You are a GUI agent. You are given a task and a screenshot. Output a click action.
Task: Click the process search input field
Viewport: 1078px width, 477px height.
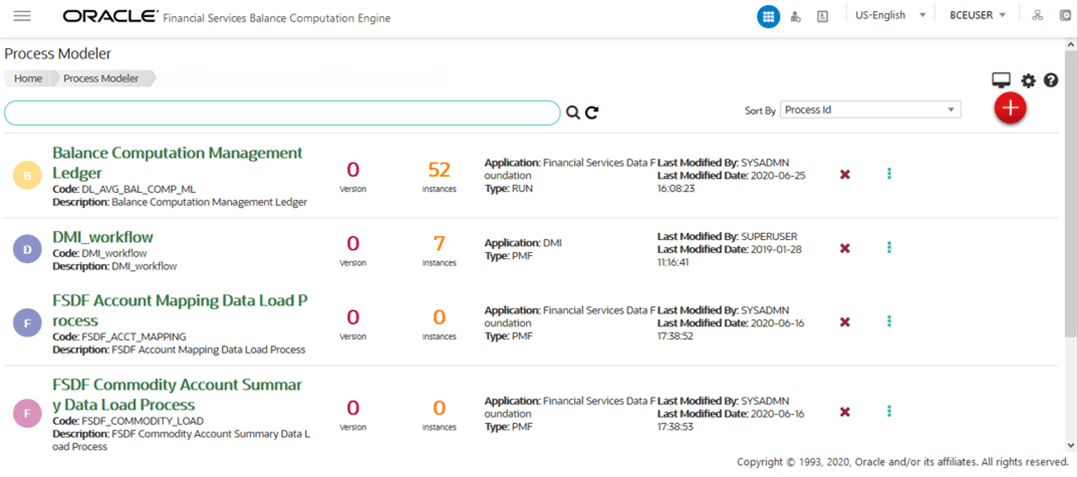283,113
